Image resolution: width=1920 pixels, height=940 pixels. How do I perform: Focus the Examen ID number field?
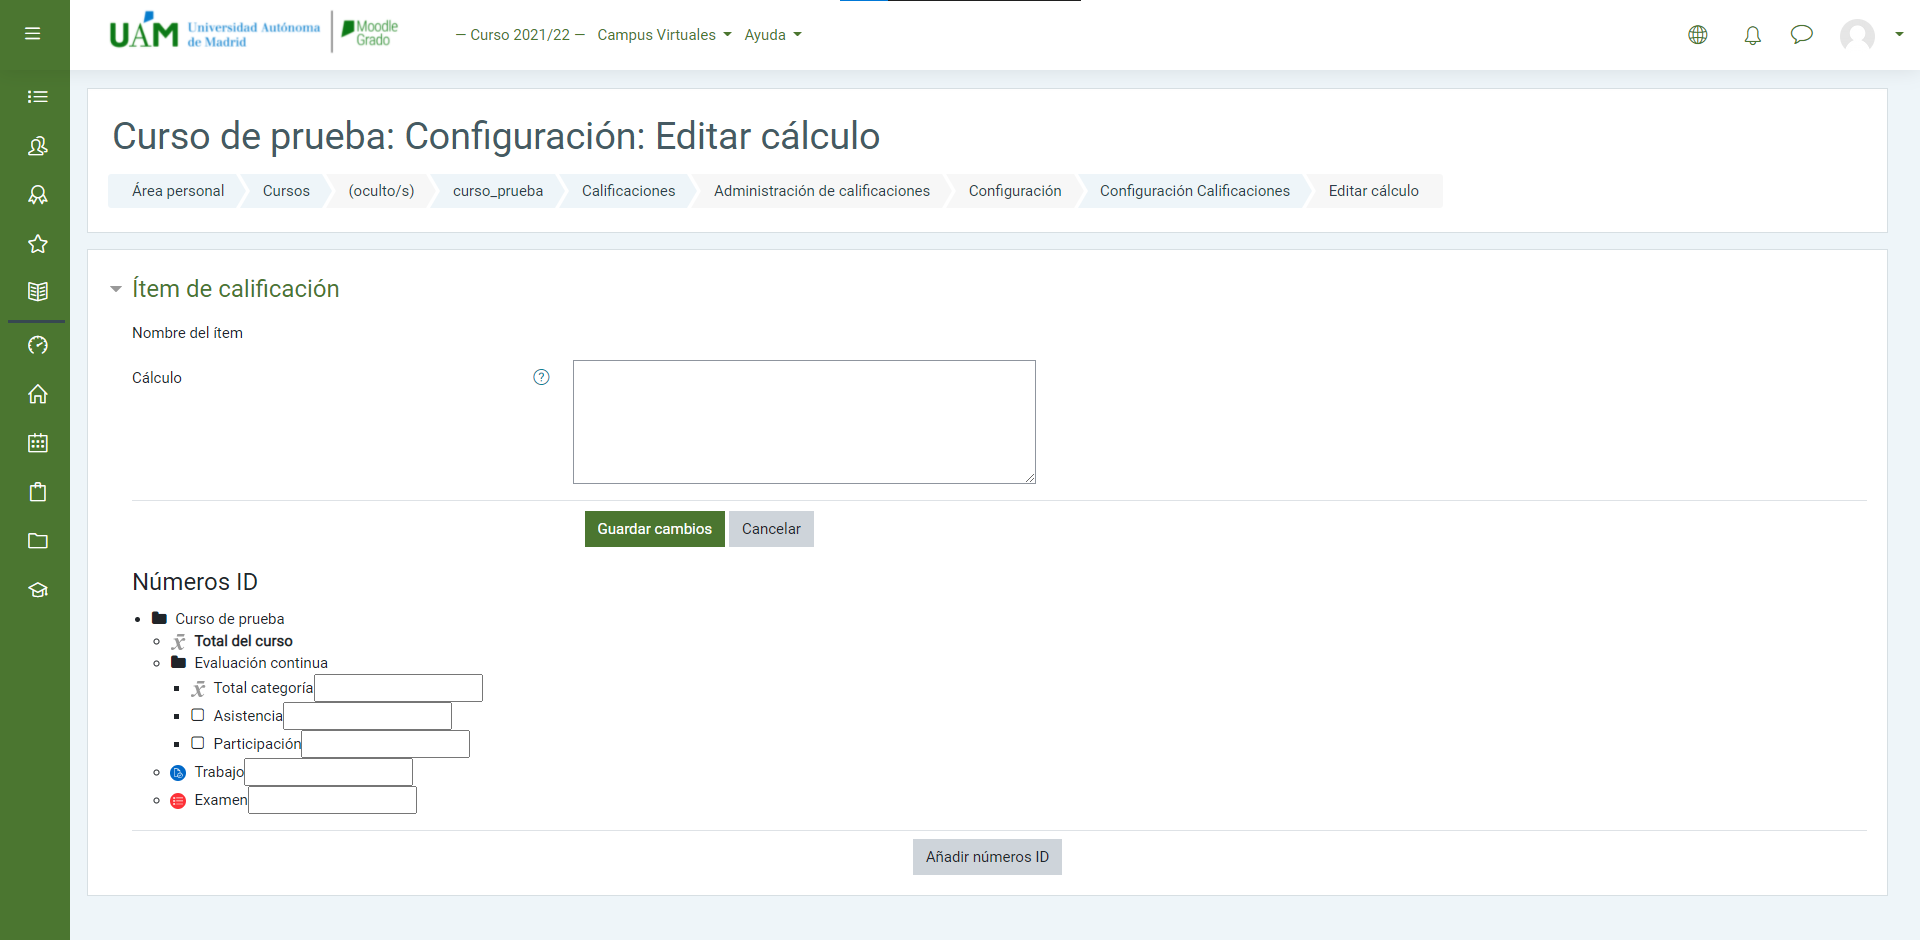point(332,800)
